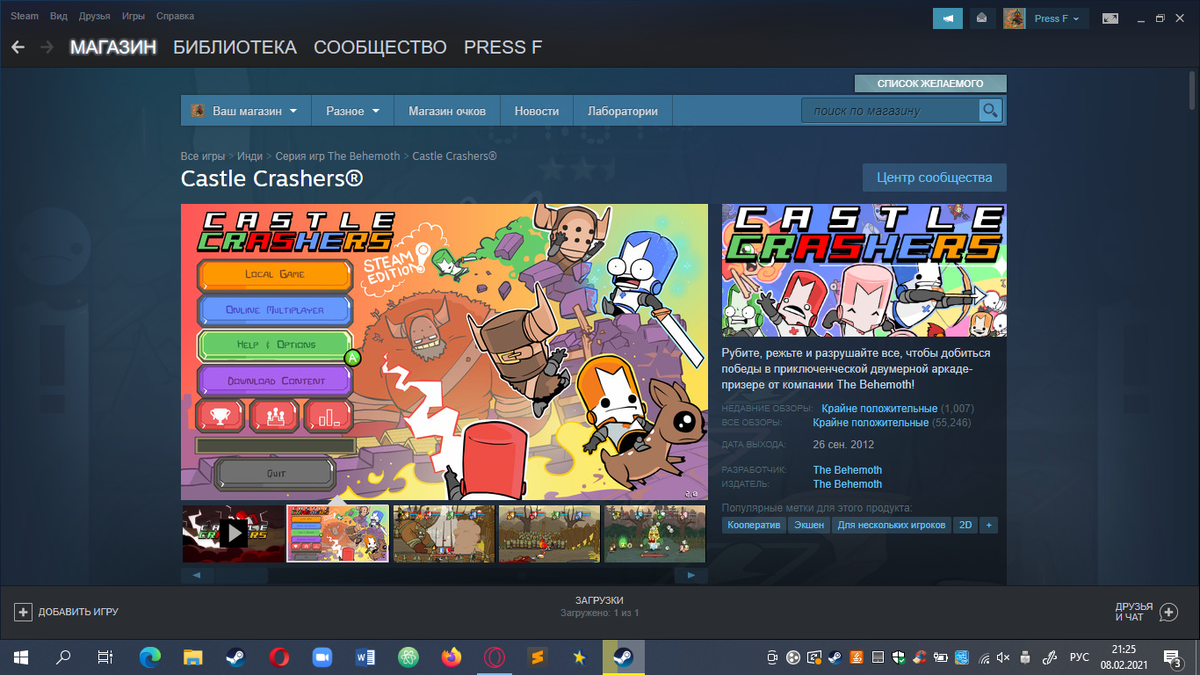The height and width of the screenshot is (675, 1200).
Task: Launch Microsoft Edge from the taskbar
Action: pos(150,657)
